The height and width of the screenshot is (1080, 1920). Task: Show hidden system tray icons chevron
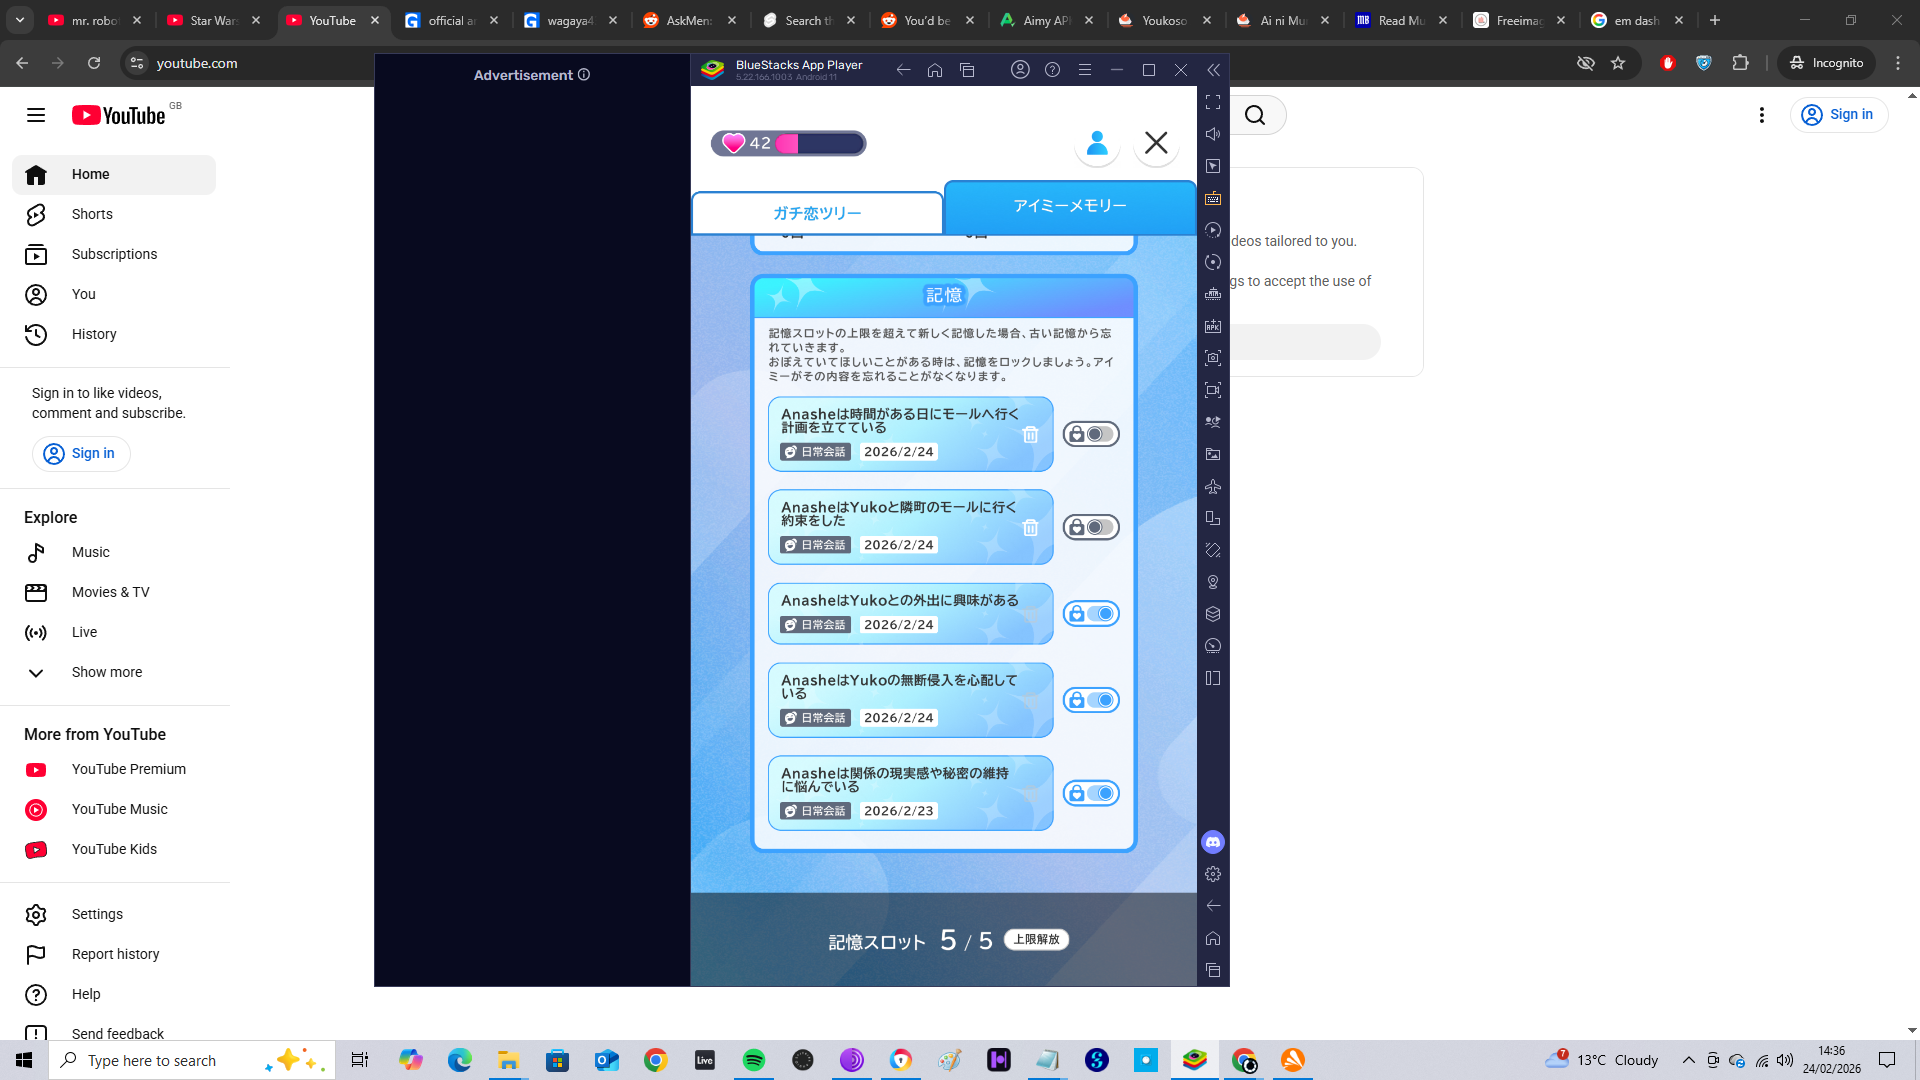1688,1060
